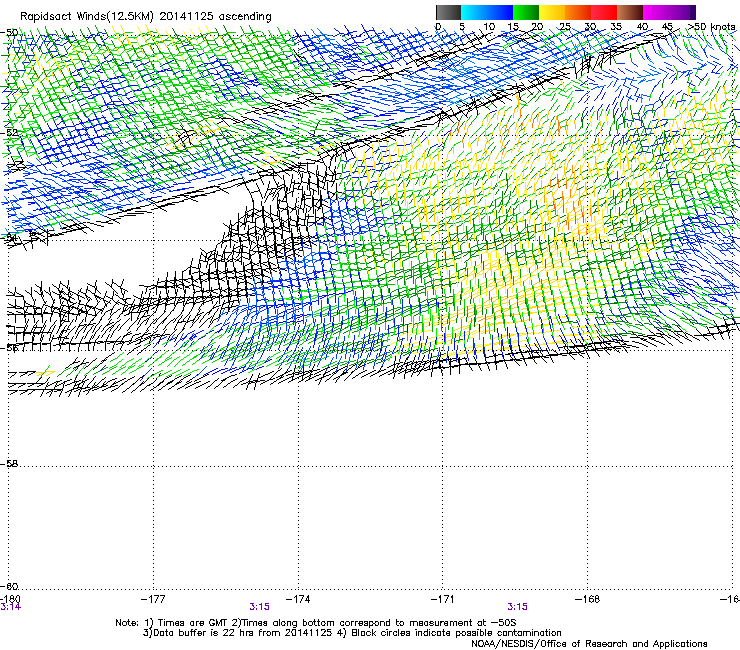Click the purple 3:15 time label near -171

[x=518, y=607]
